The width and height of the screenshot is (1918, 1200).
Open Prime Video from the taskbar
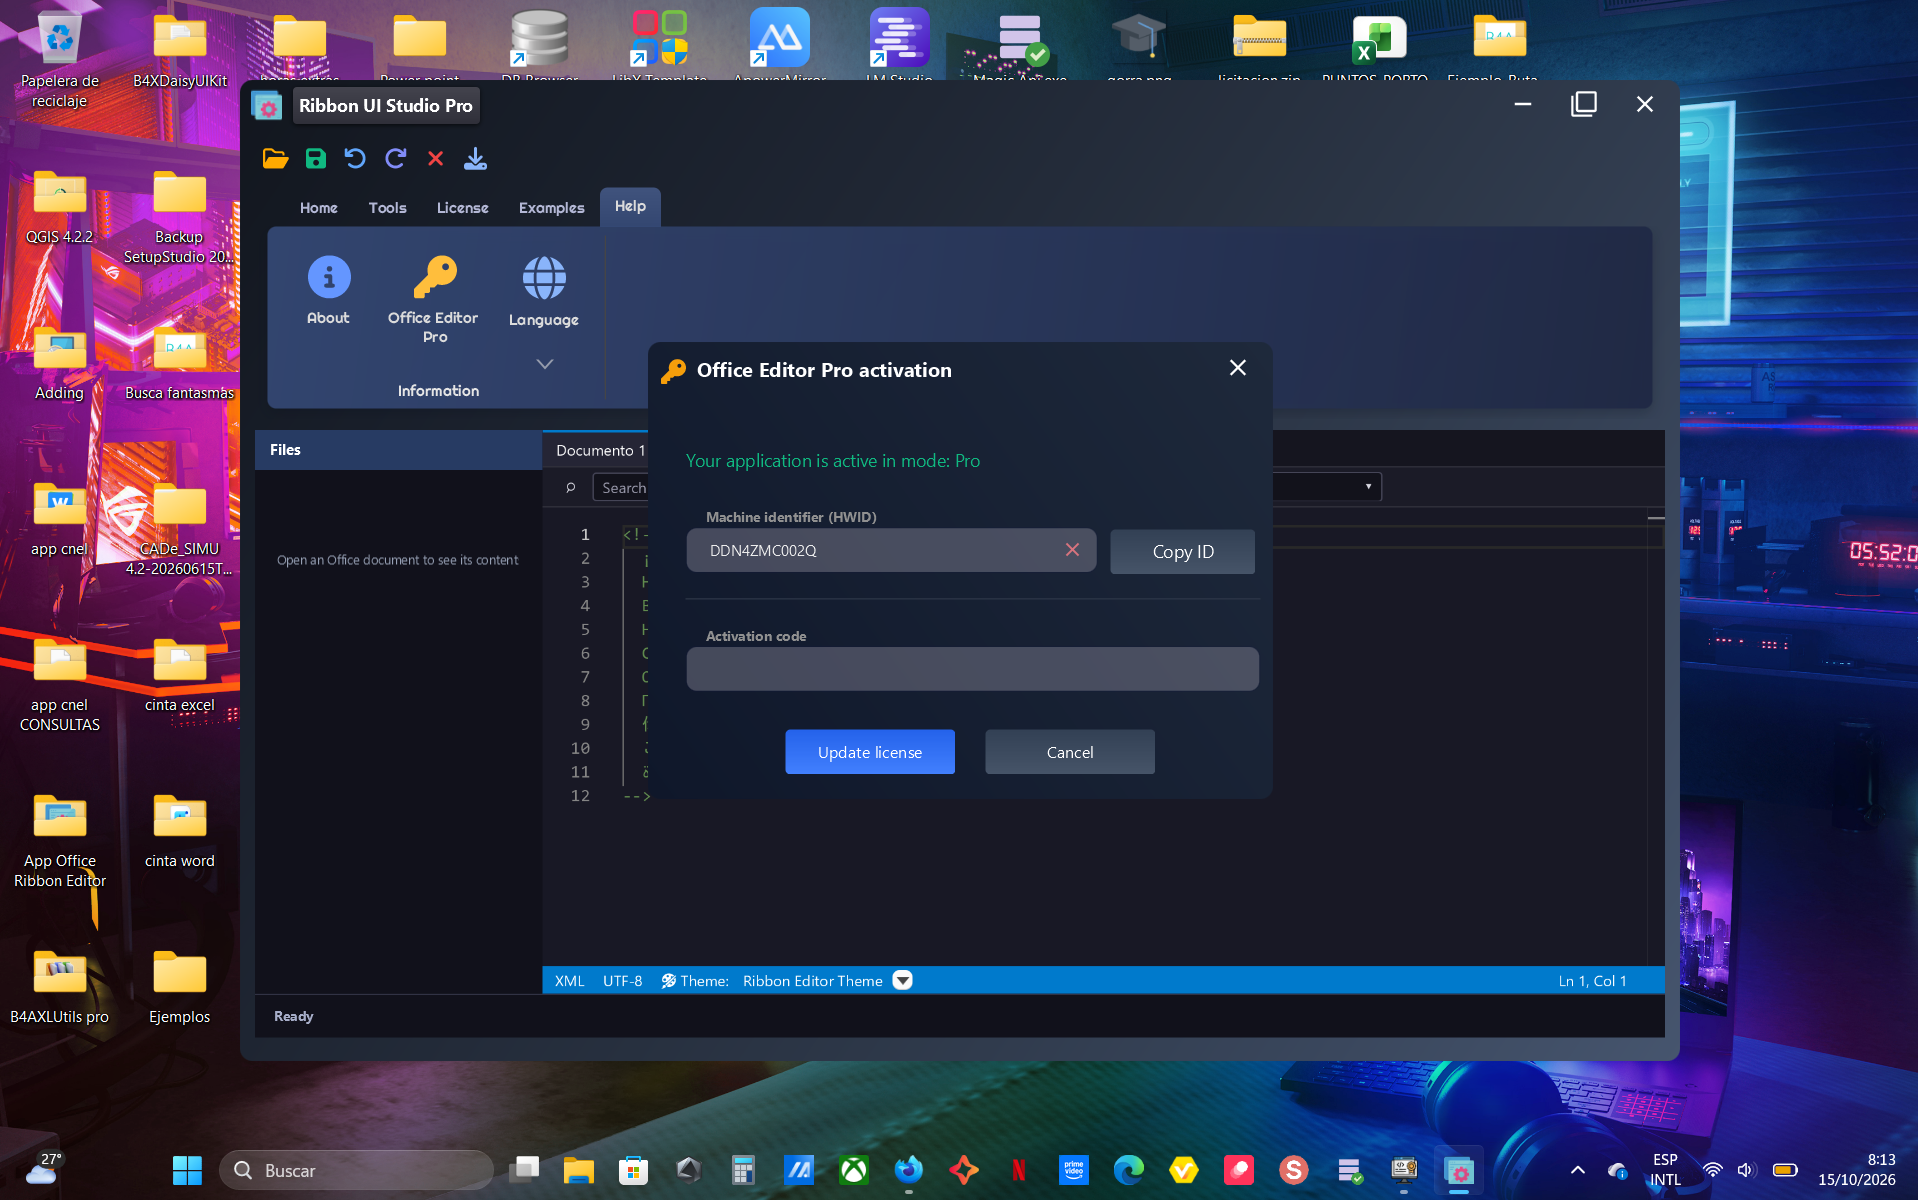[1074, 1170]
